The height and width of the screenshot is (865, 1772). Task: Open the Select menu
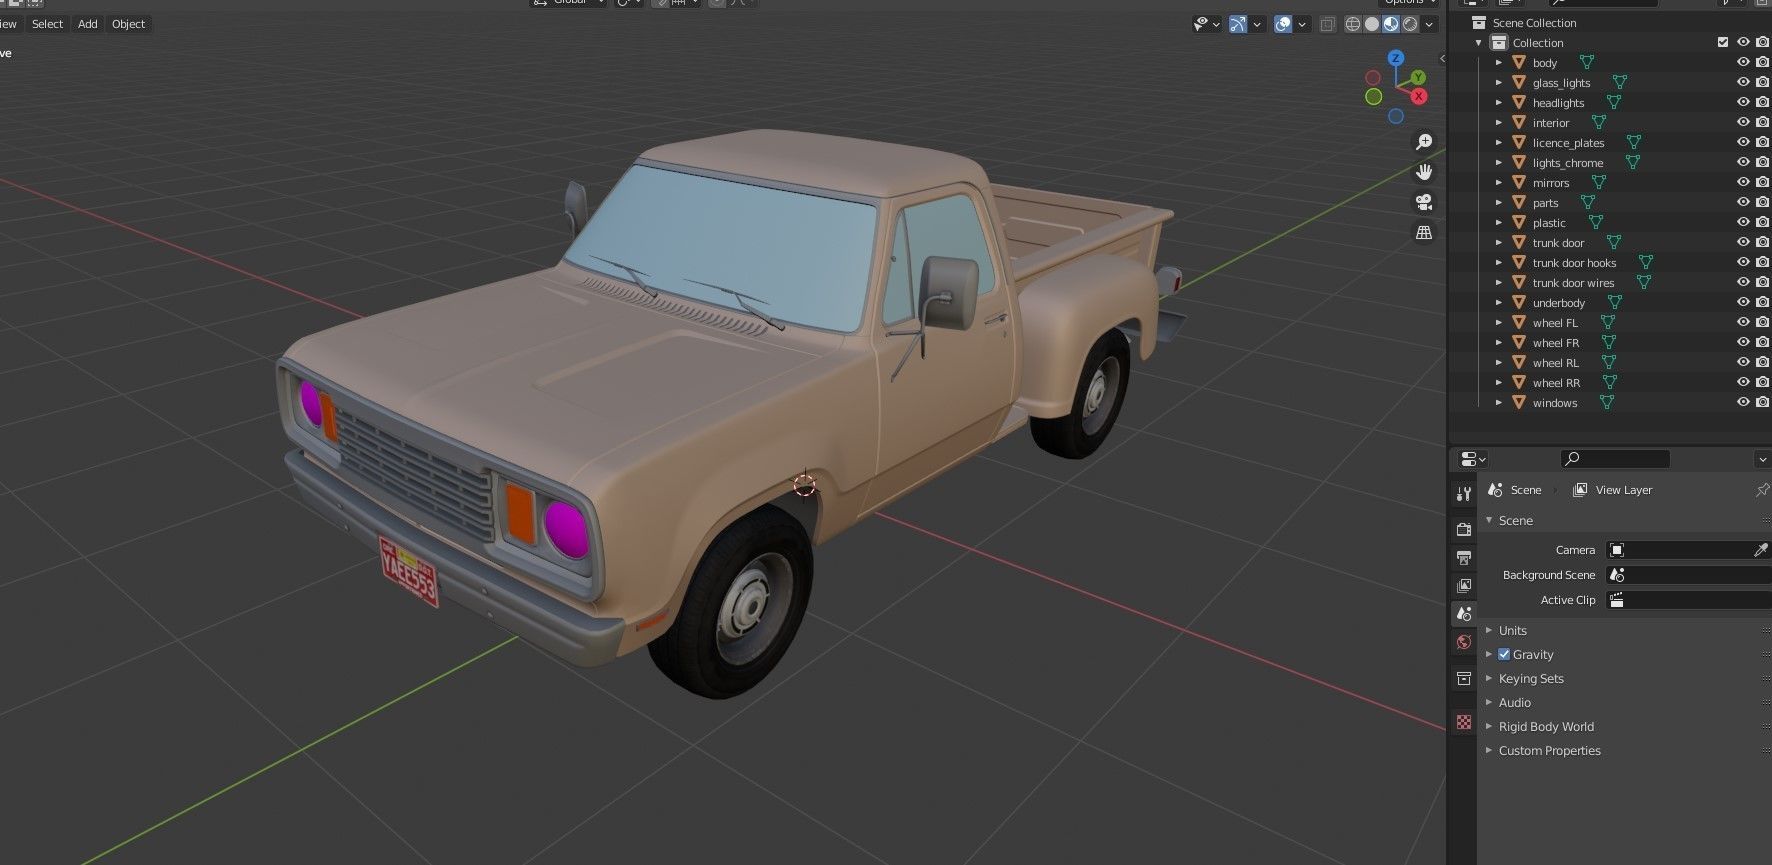47,24
